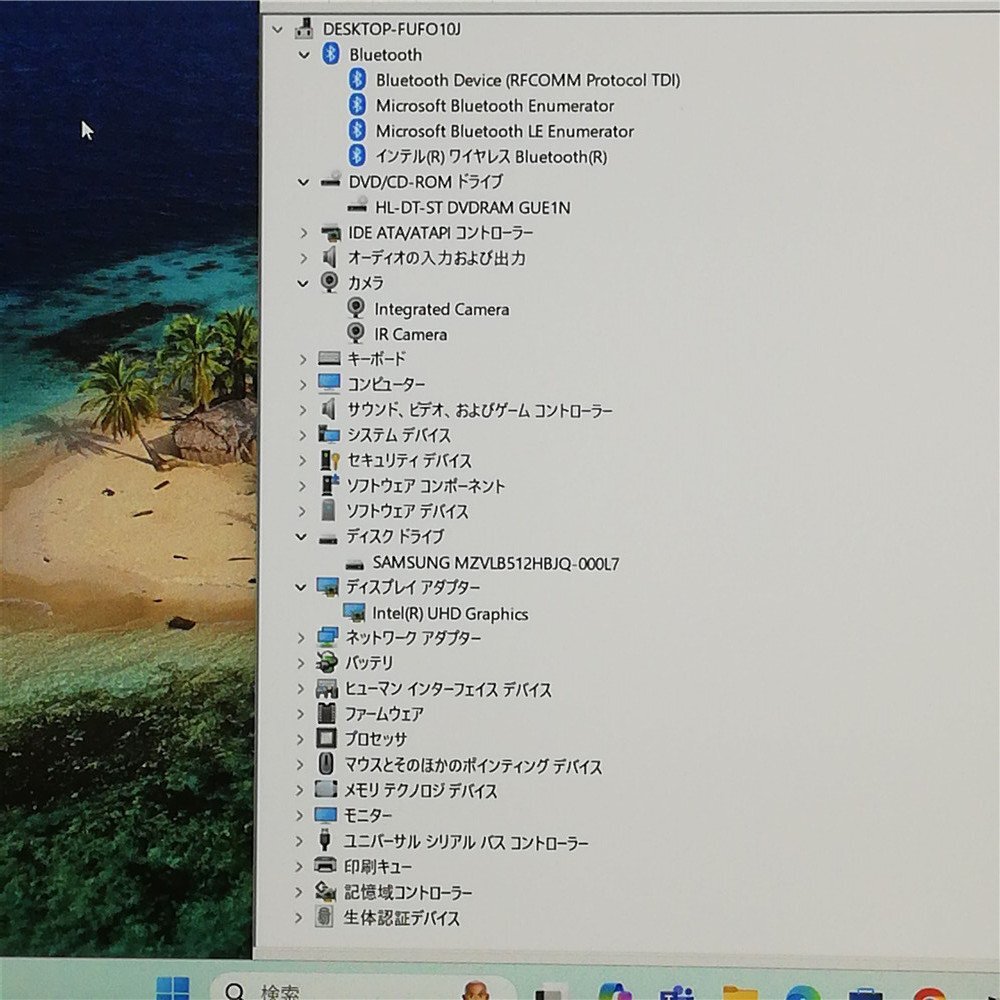The height and width of the screenshot is (1000, 1000).
Task: Click the キーボード keyboard icon
Action: [329, 358]
